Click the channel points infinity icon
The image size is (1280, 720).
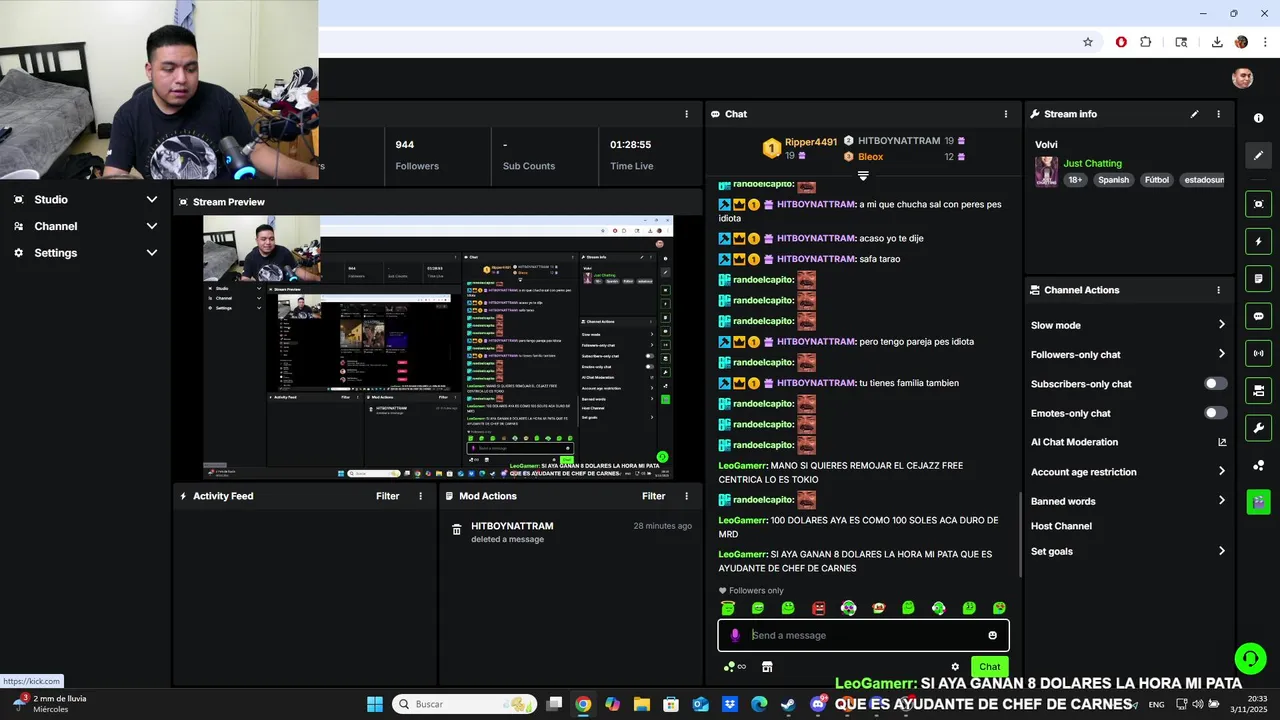[x=735, y=667]
